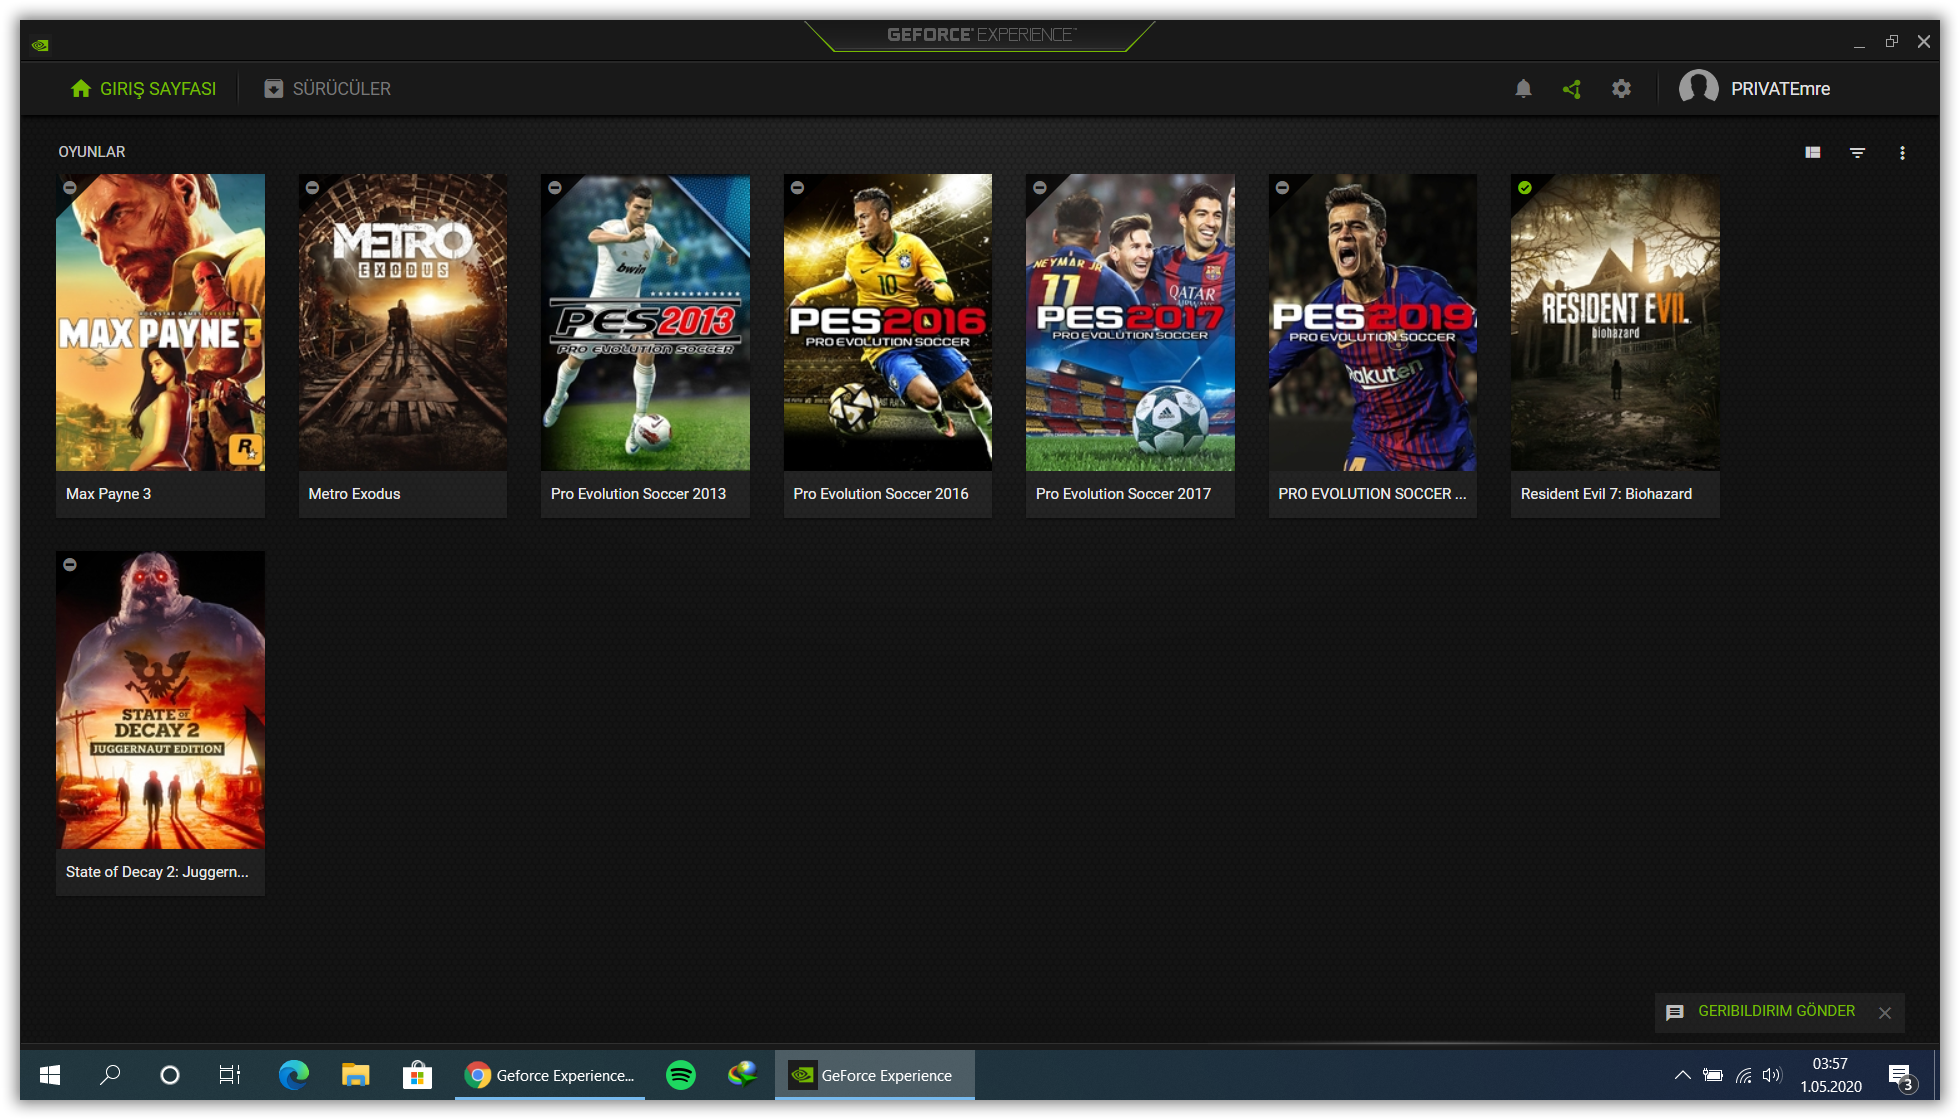Screen dimensions: 1960x1120
Task: Click 'Pro Evolution Soccer 2013' title label
Action: click(638, 494)
